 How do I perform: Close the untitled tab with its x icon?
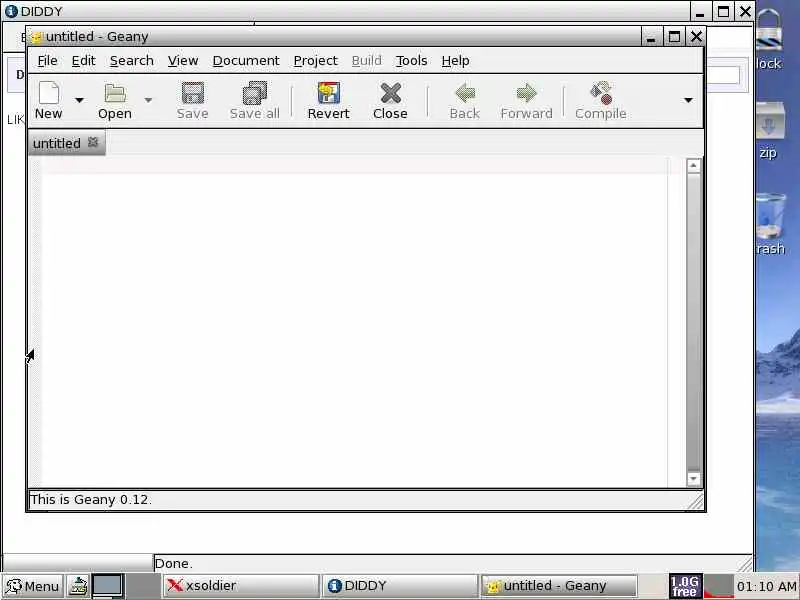pyautogui.click(x=93, y=142)
